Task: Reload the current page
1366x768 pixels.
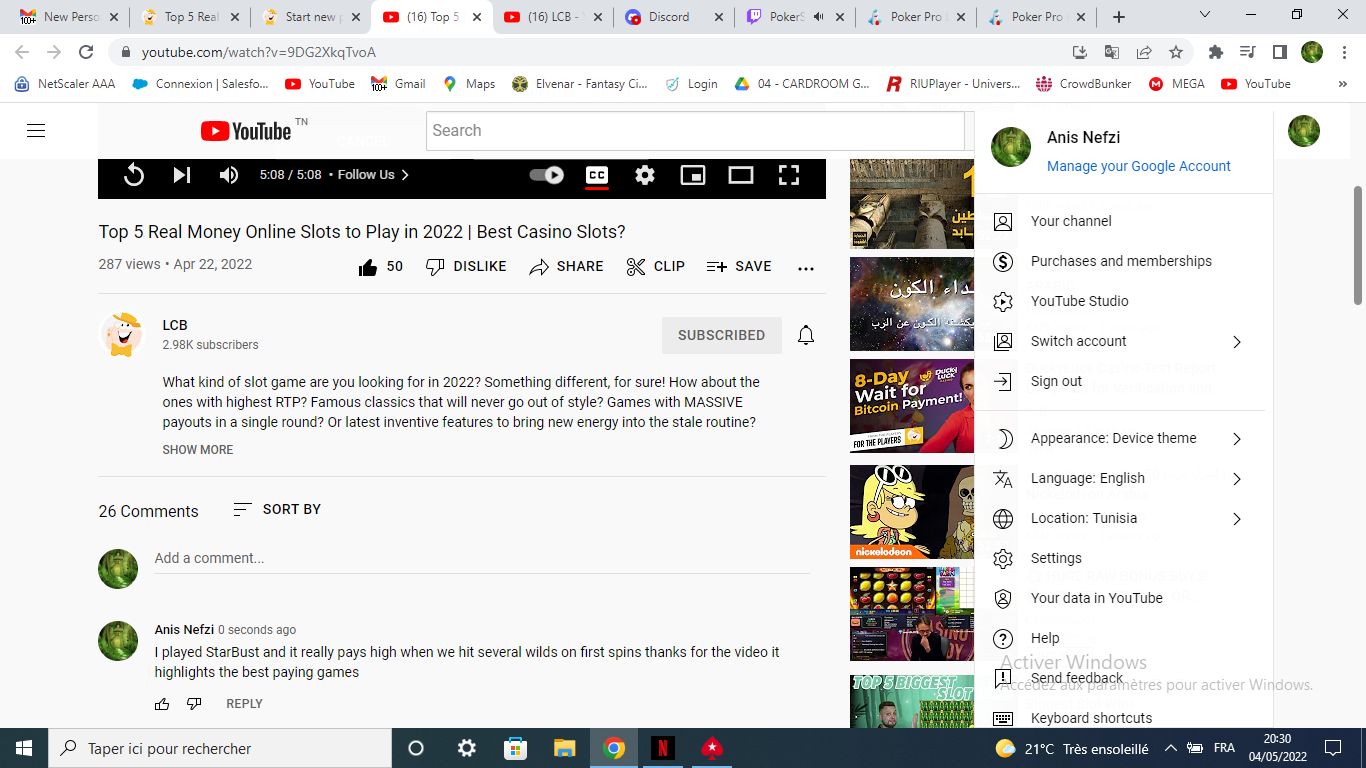Action: click(86, 52)
